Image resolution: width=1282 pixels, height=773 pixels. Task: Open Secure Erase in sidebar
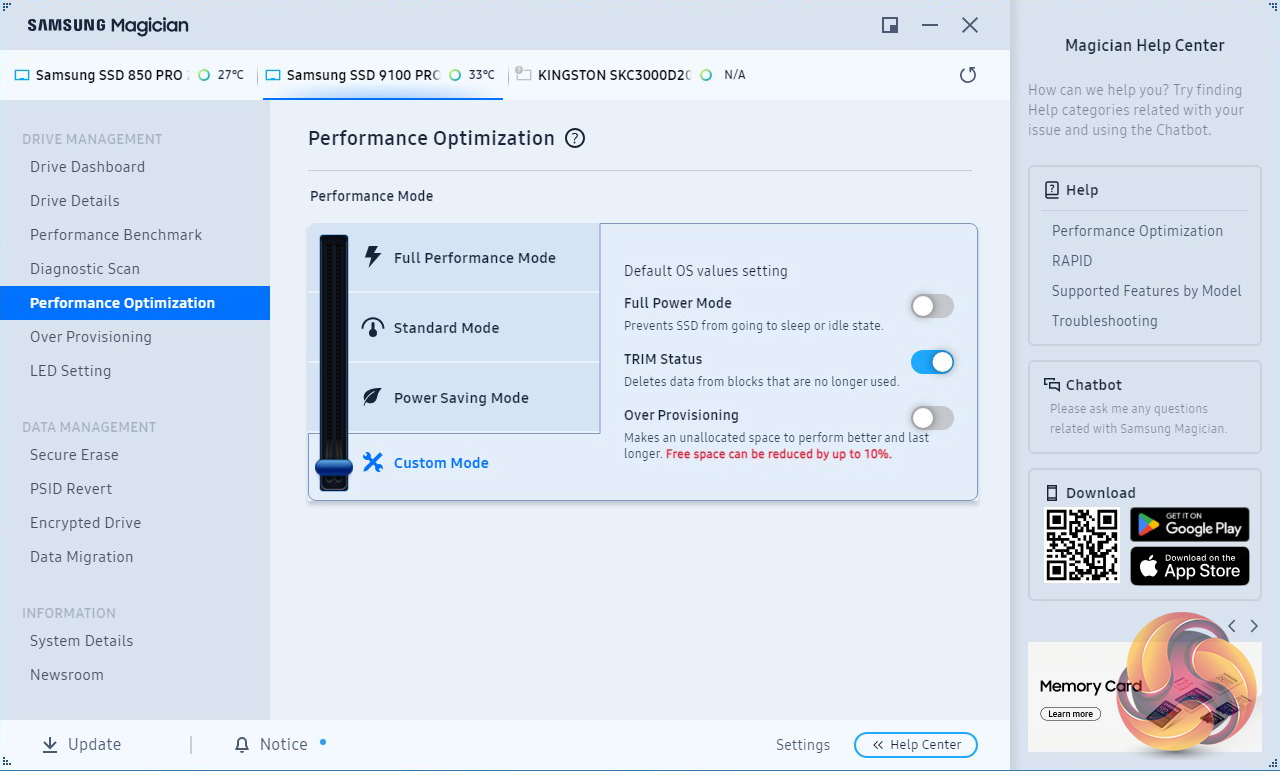click(x=135, y=455)
